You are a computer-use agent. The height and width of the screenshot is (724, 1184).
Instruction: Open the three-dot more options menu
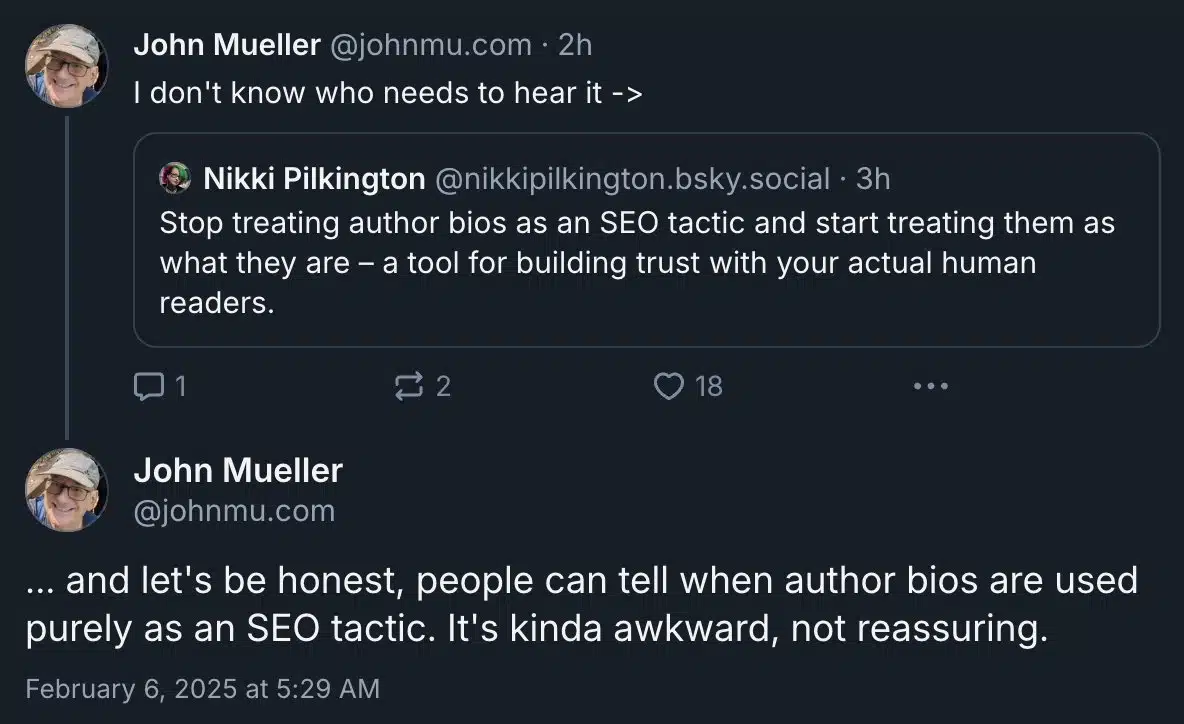pos(931,385)
